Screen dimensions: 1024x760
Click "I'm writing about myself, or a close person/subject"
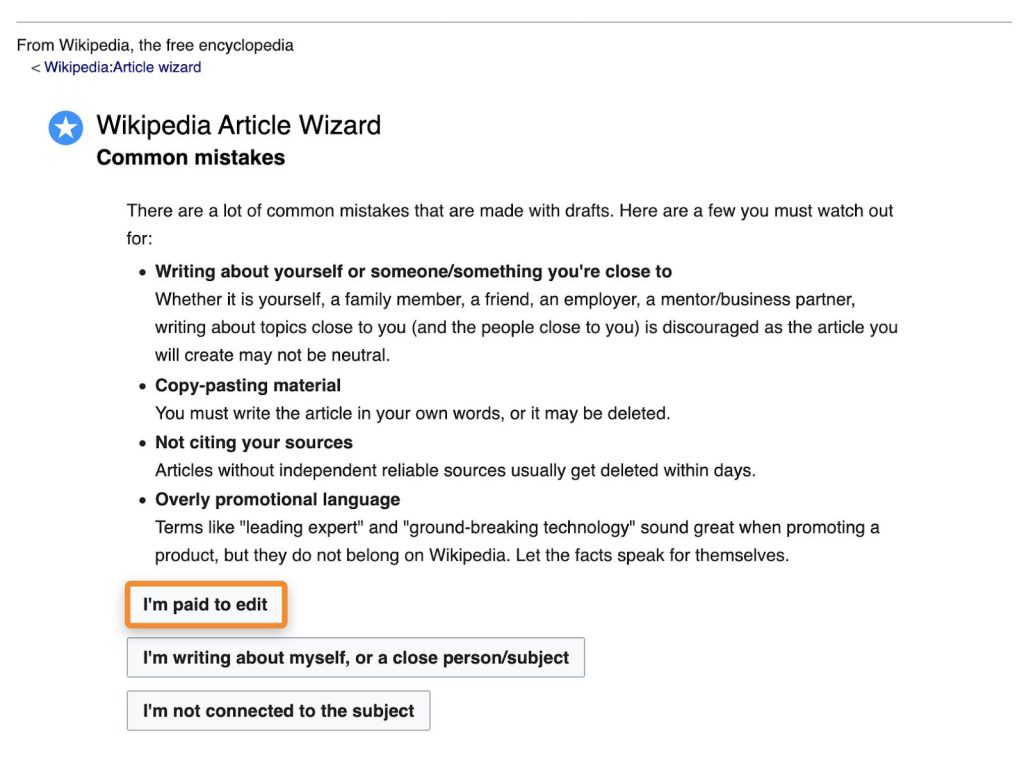coord(355,657)
